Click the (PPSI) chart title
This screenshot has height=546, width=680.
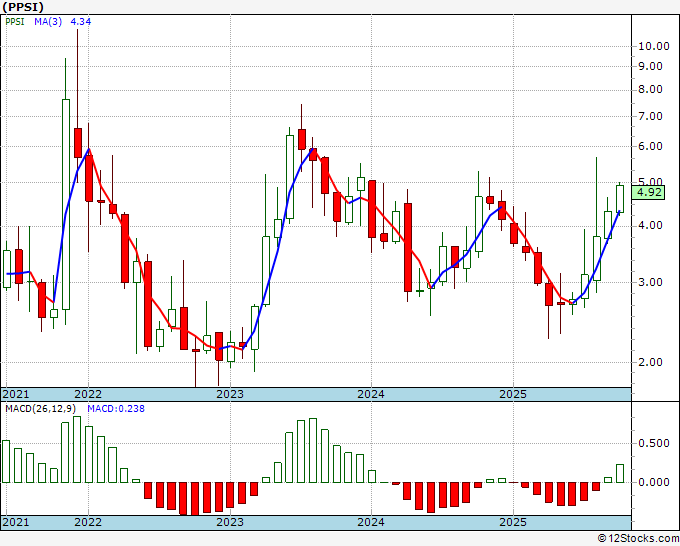[23, 7]
